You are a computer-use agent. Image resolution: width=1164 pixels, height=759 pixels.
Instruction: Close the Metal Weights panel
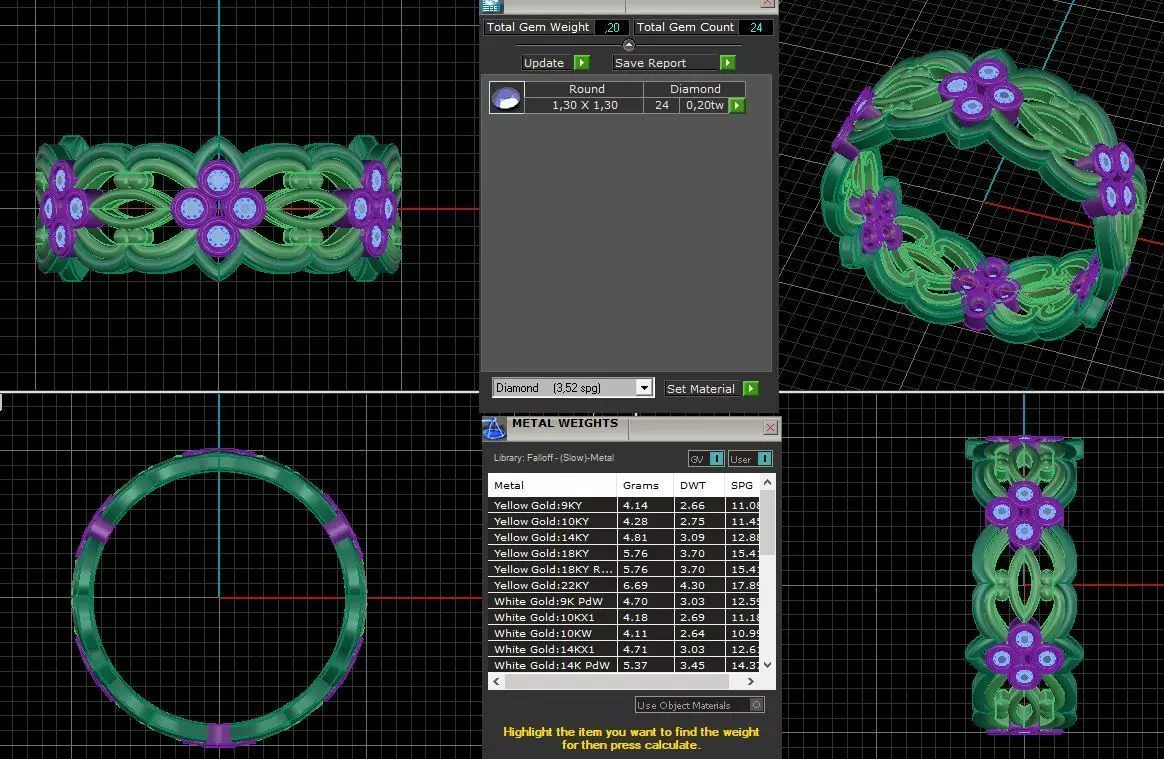(x=771, y=427)
